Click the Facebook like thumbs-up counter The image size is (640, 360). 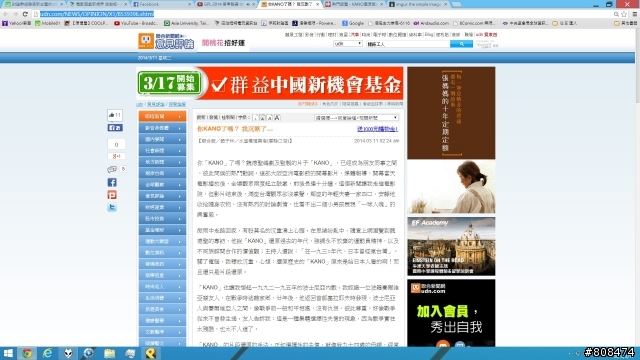pos(115,115)
